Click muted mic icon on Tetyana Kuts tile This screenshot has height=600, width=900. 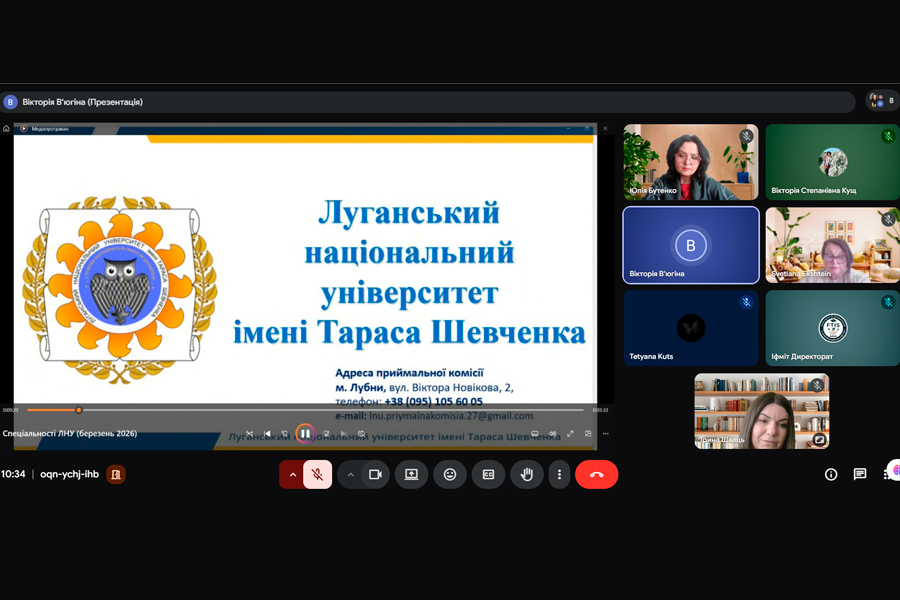(x=746, y=302)
